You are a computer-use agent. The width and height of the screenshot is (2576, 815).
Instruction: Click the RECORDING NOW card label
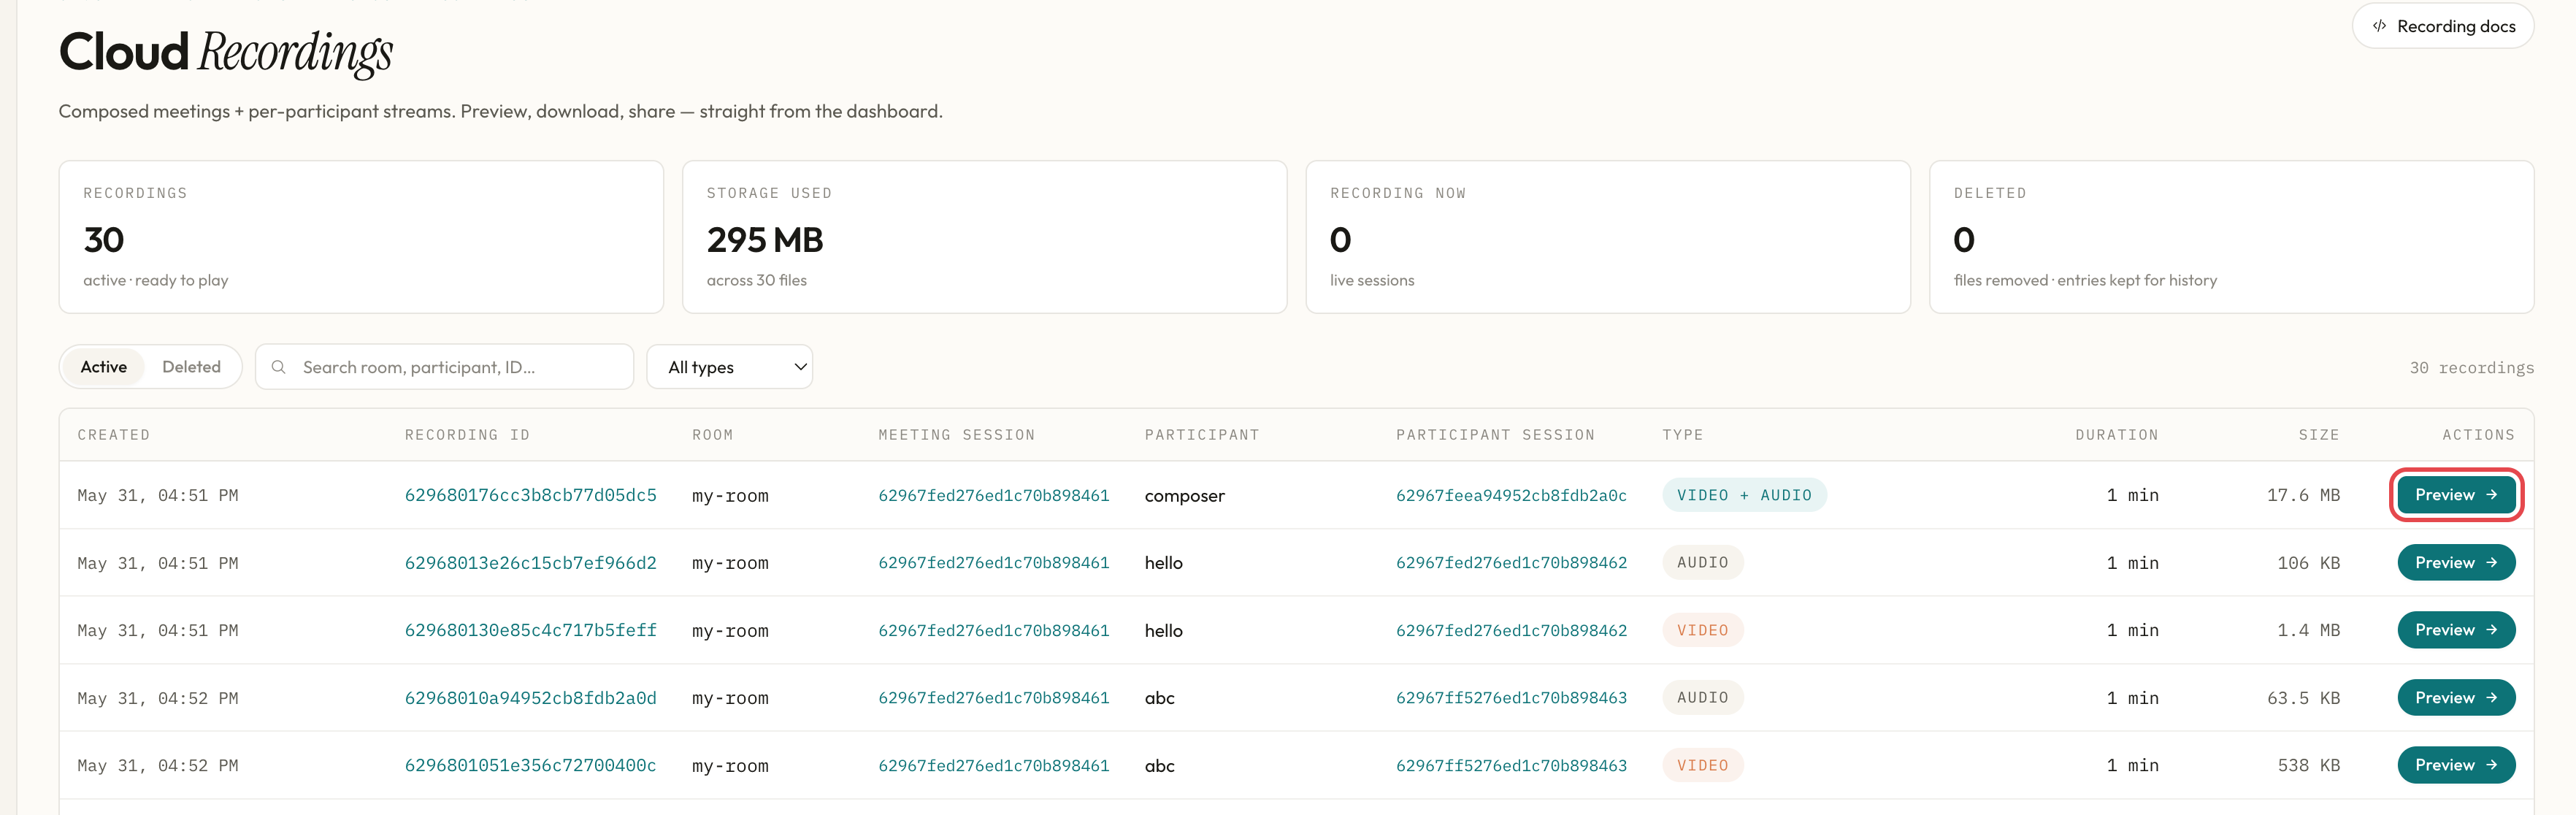coord(1397,193)
